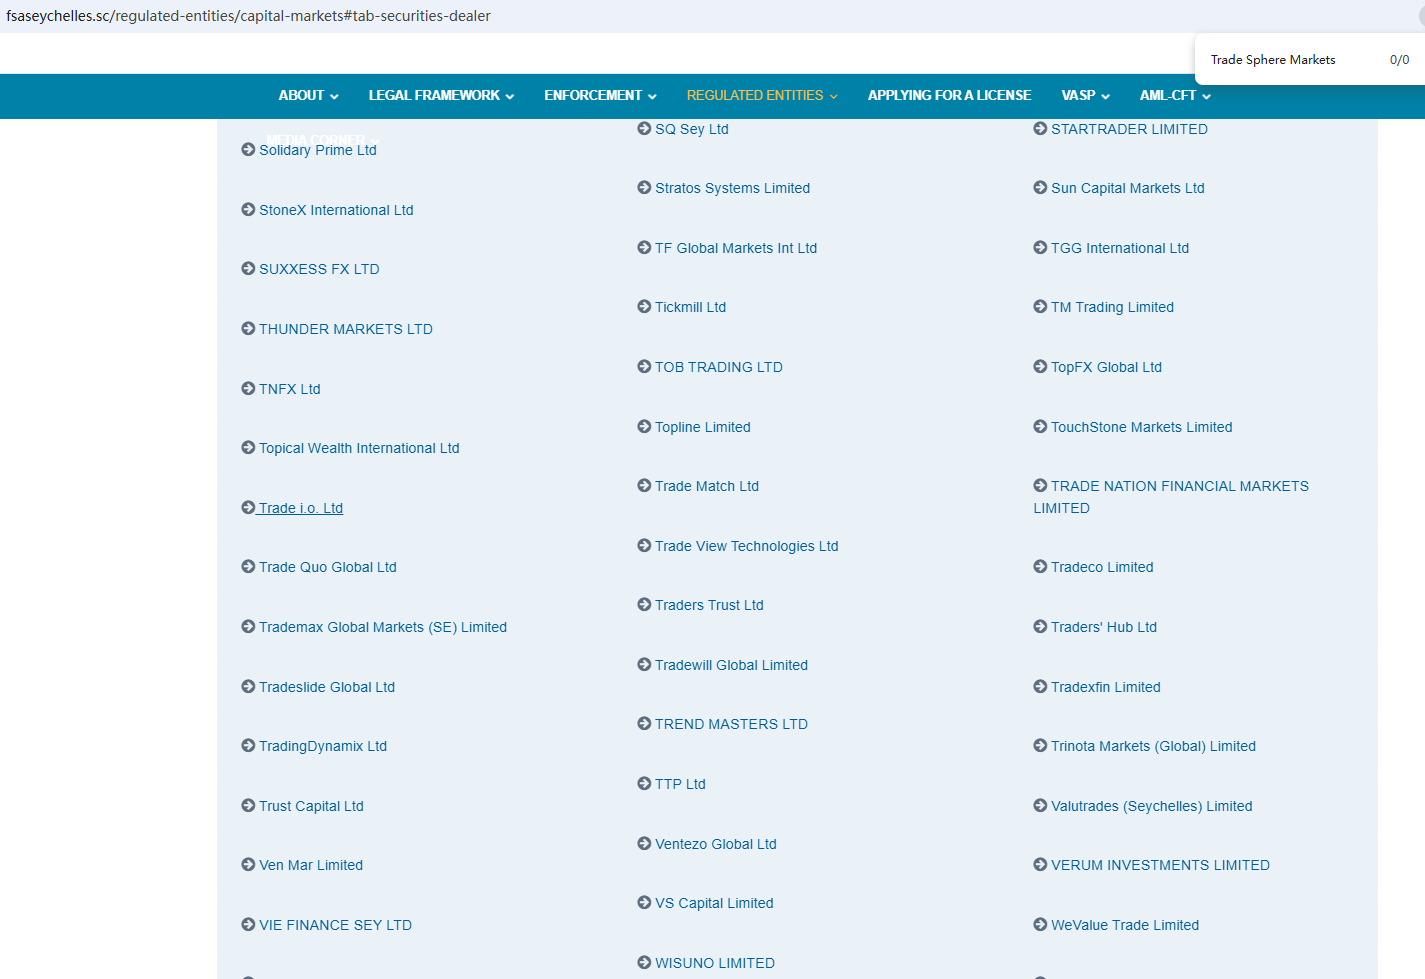
Task: Expand the ENFORCEMENT menu chevron
Action: pos(652,96)
